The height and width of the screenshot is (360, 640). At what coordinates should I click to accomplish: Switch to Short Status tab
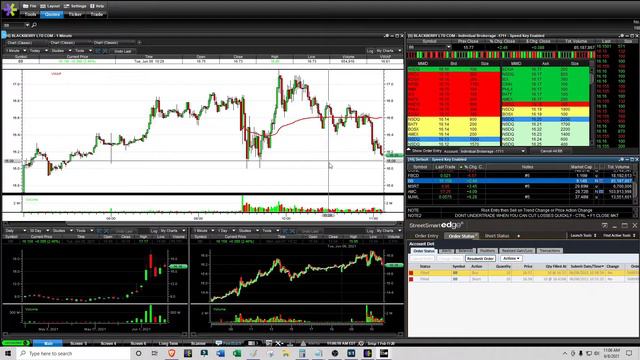497,236
